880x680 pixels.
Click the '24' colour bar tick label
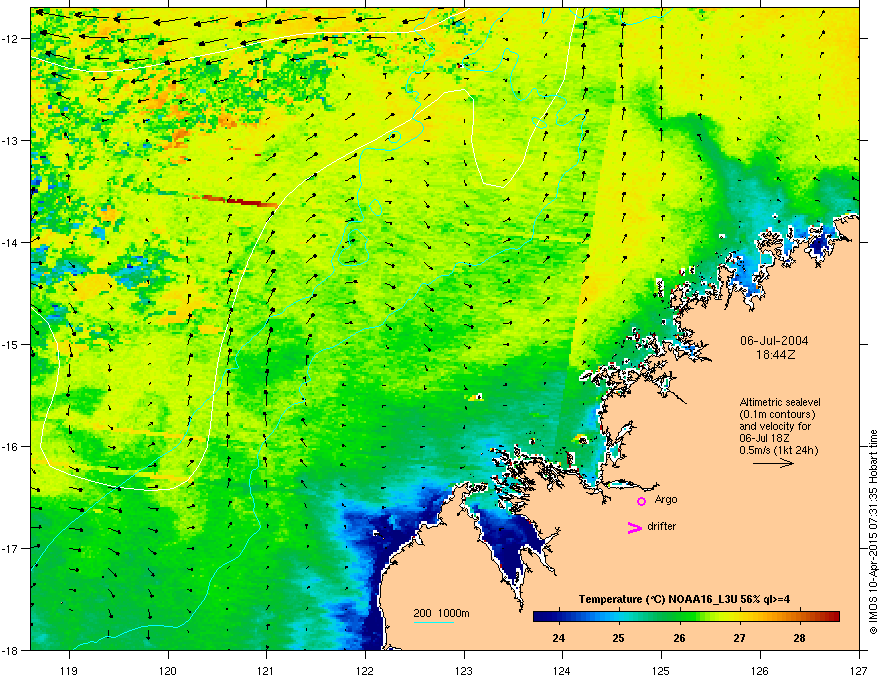558,637
